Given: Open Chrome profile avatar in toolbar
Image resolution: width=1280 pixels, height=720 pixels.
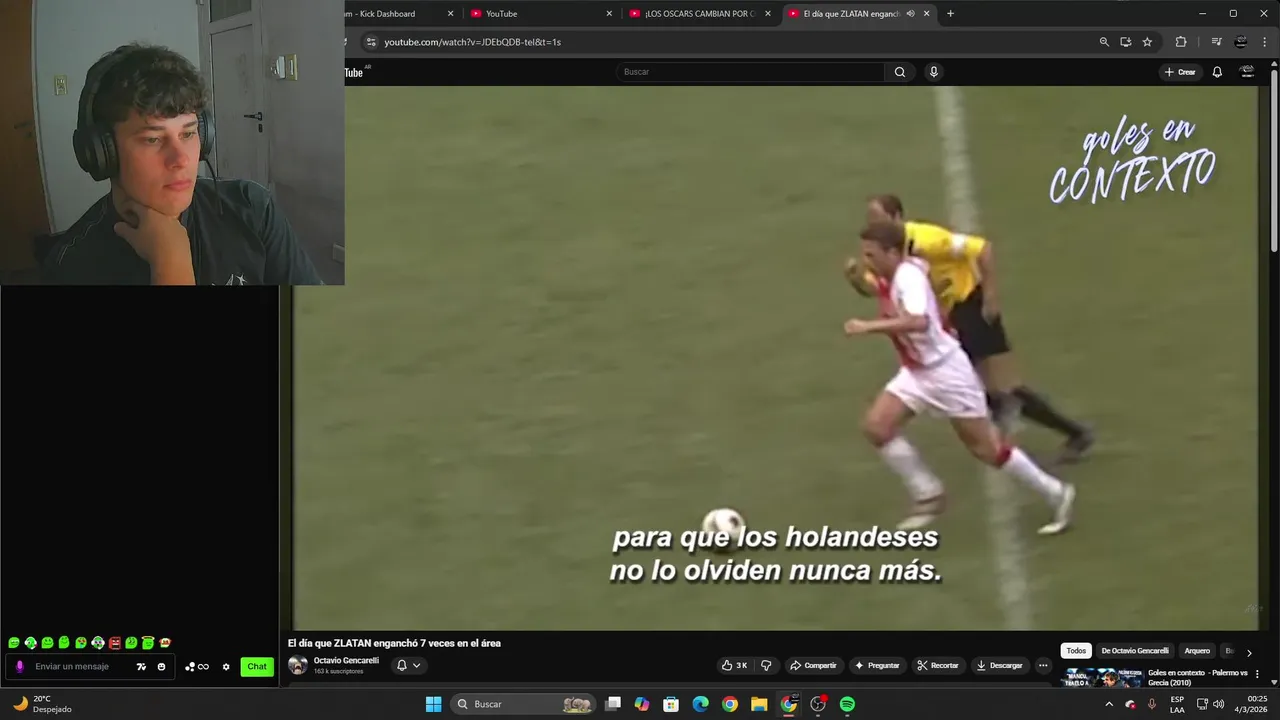Looking at the screenshot, I should [1241, 42].
